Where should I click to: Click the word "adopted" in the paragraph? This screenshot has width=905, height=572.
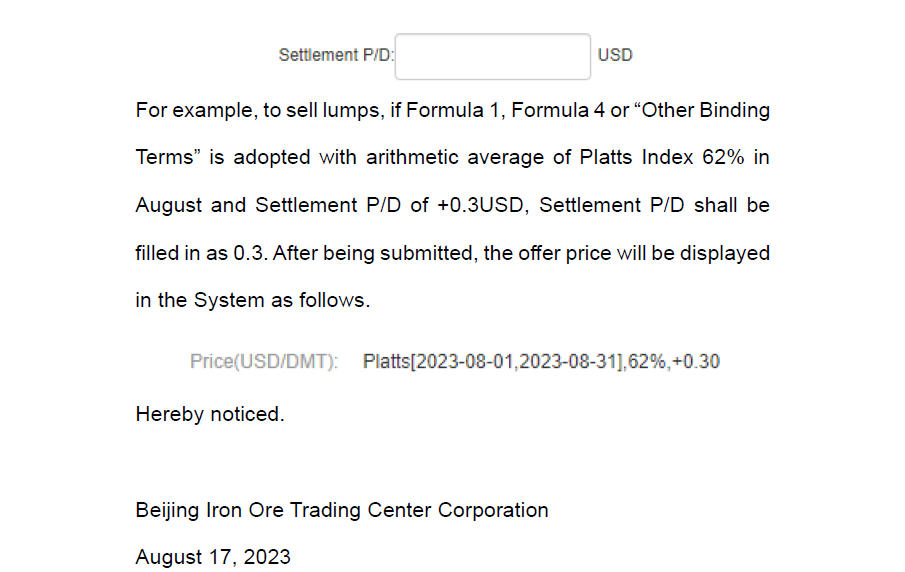(276, 157)
